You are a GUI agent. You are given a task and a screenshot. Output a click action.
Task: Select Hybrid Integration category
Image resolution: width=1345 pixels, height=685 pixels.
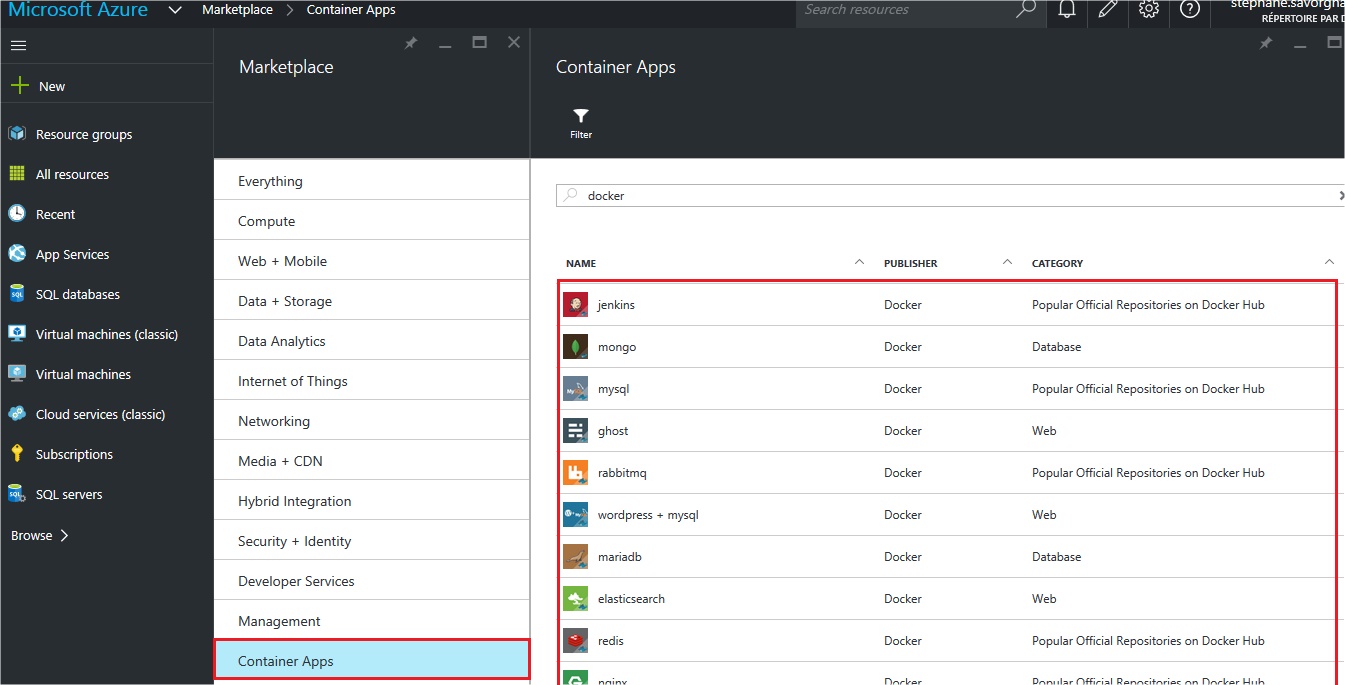371,501
